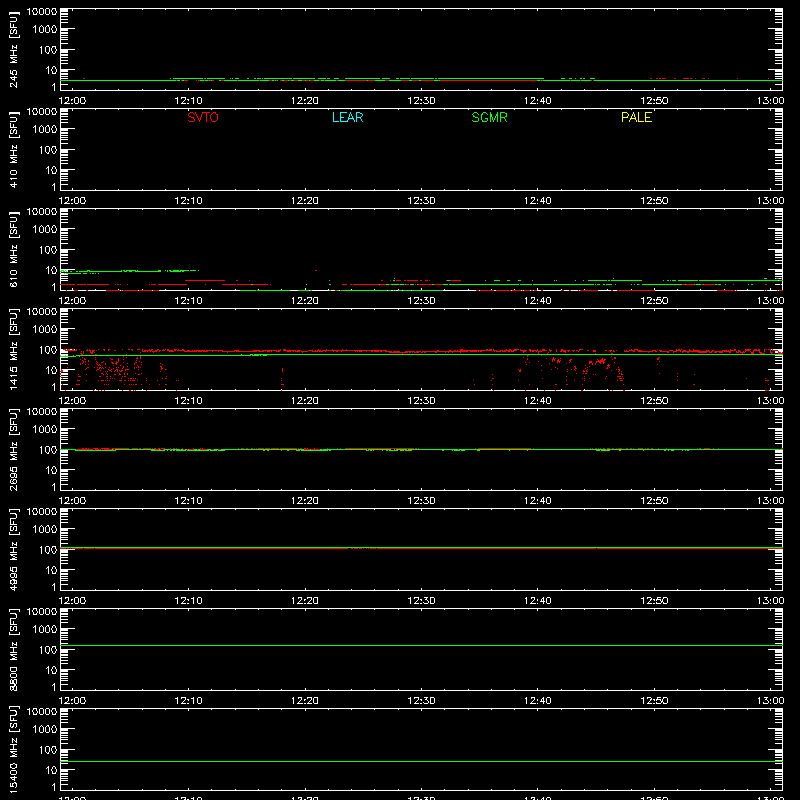Select the 410 MHz [SFU] axis title
Image resolution: width=800 pixels, height=800 pixels.
click(13, 149)
